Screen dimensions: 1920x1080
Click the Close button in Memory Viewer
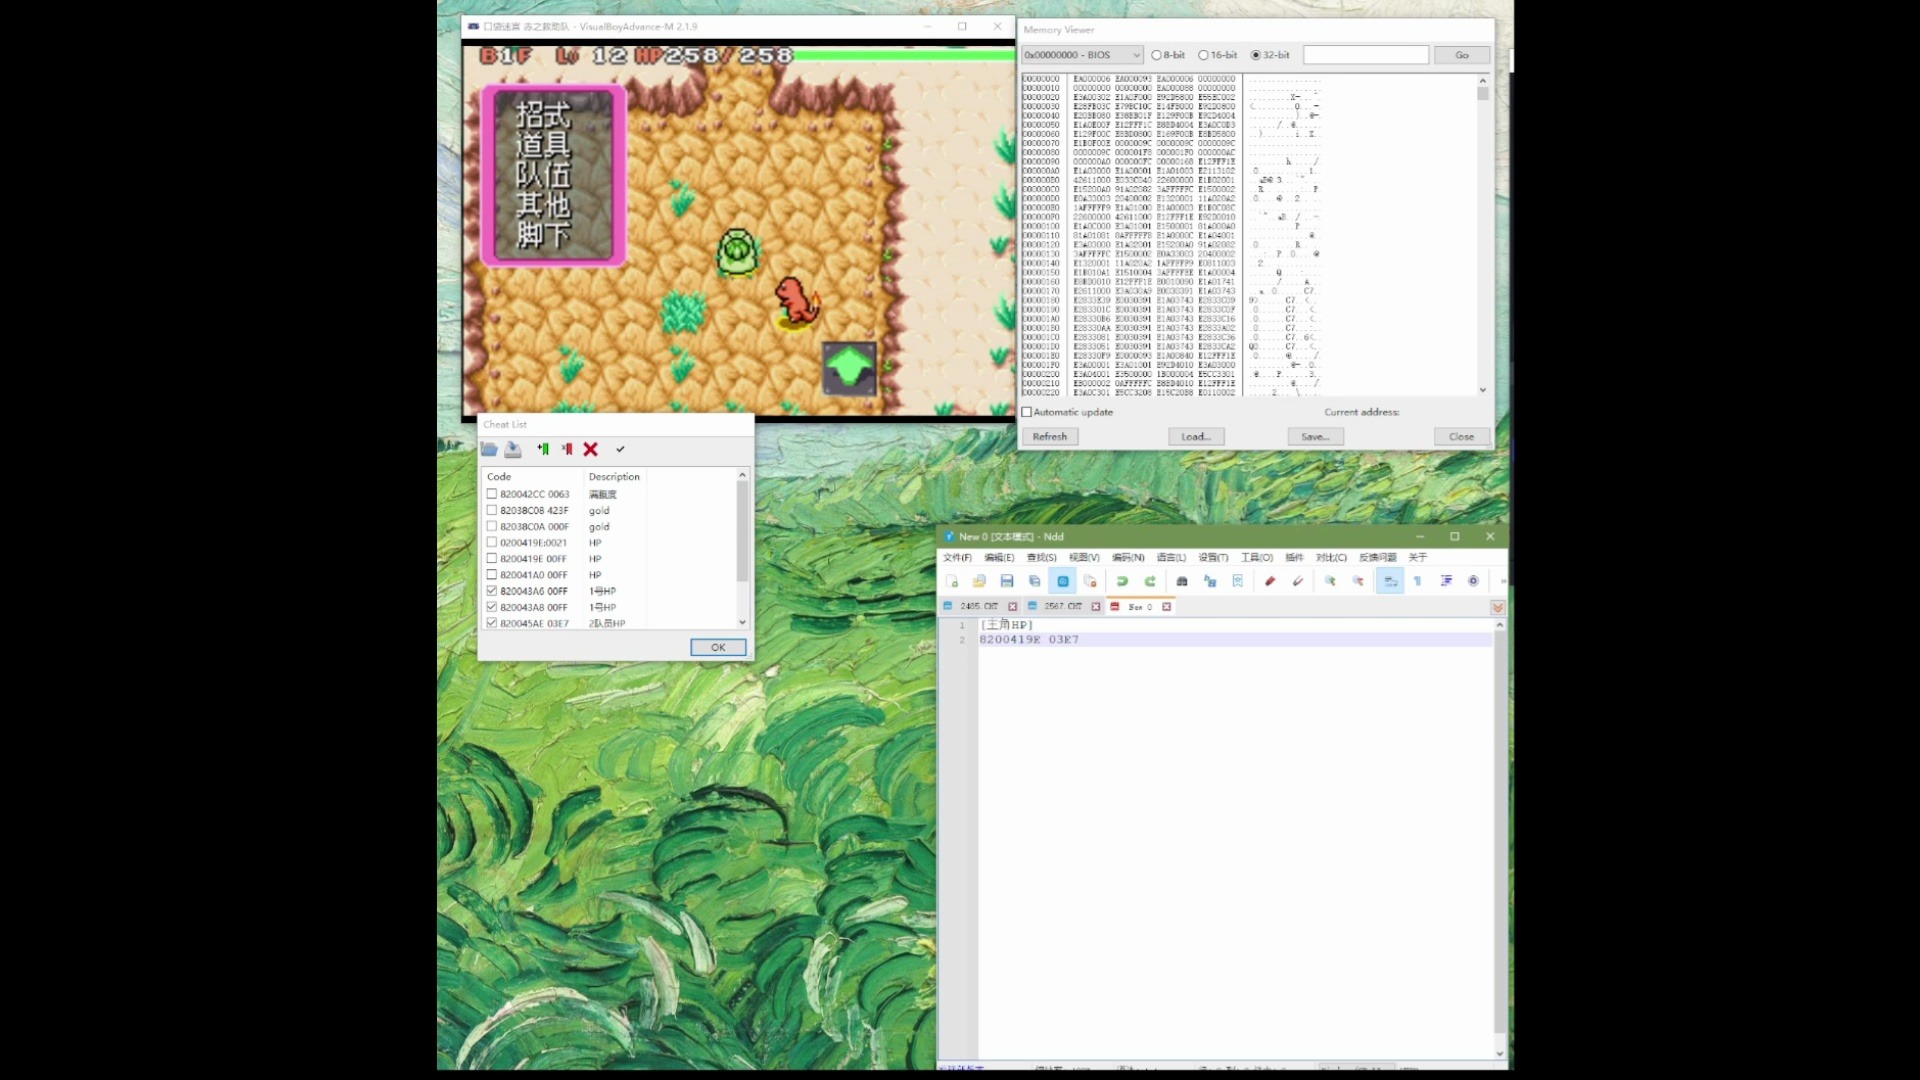[1461, 437]
